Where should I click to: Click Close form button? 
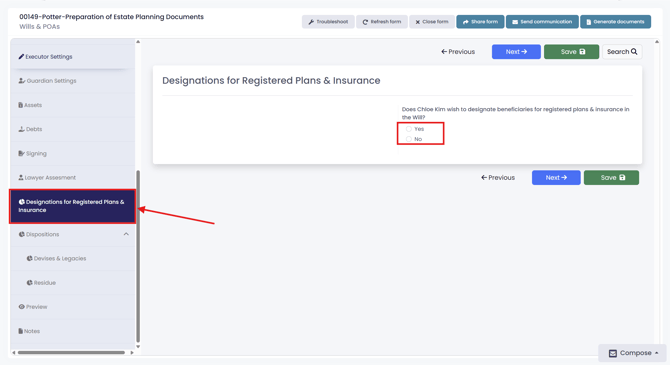pyautogui.click(x=432, y=22)
